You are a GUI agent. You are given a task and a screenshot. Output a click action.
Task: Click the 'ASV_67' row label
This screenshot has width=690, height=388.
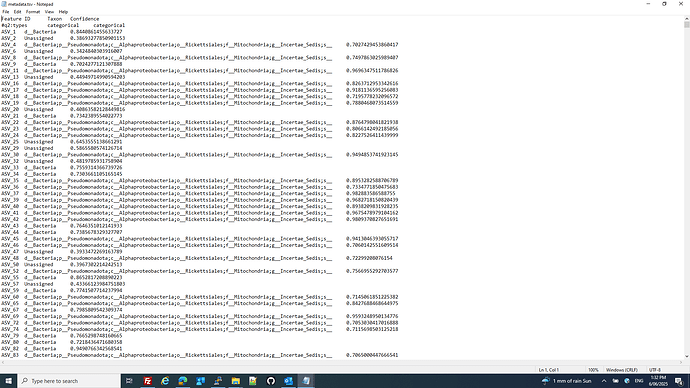pos(10,310)
